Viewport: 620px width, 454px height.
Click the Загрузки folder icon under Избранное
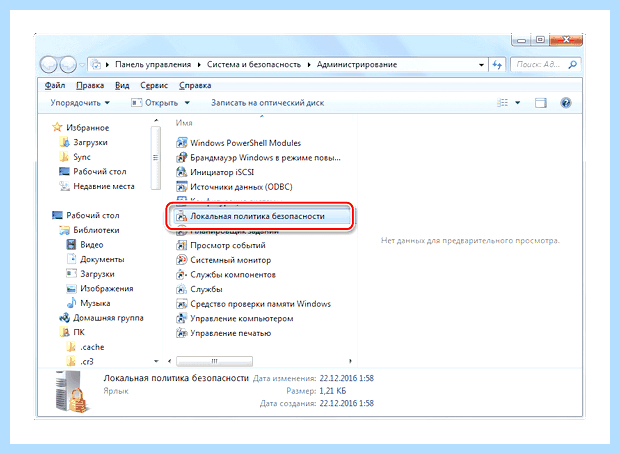[64, 142]
